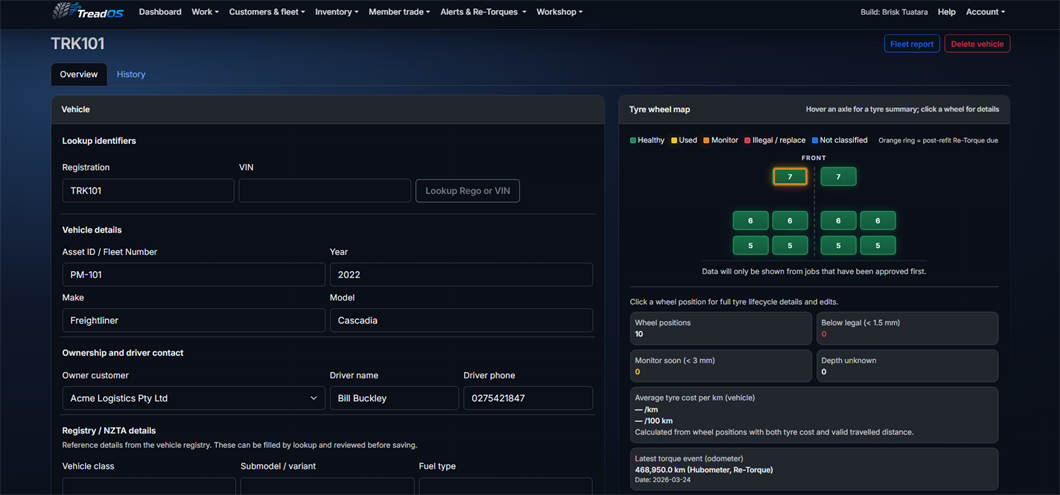The width and height of the screenshot is (1060, 495).
Task: Switch to the History tab
Action: (131, 74)
